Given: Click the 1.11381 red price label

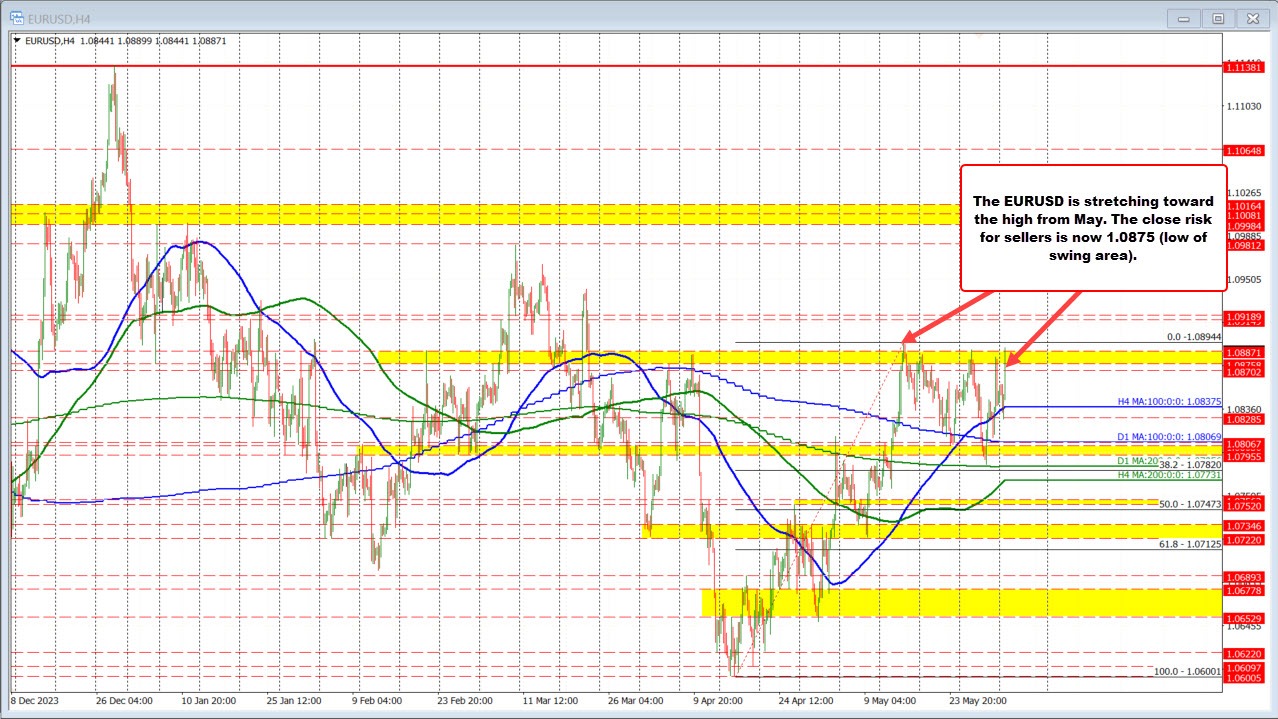Looking at the screenshot, I should coord(1244,66).
